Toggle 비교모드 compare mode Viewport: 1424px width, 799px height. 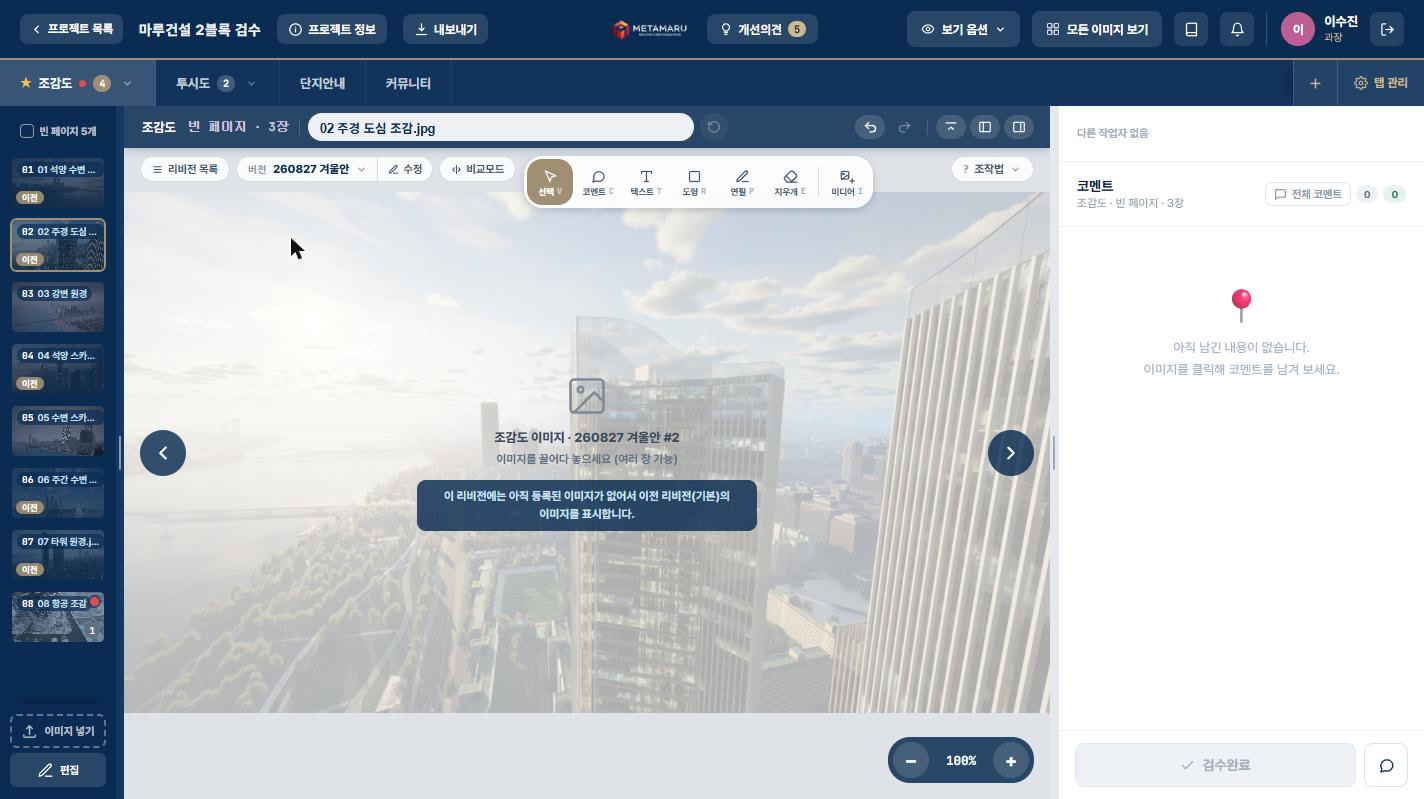[x=478, y=169]
